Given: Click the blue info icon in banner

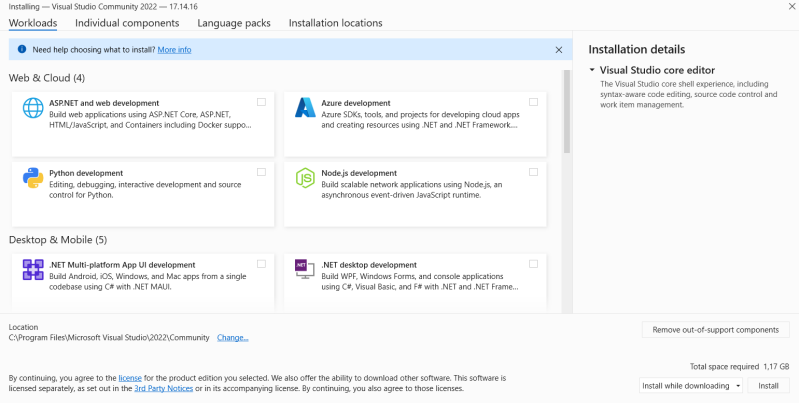Looking at the screenshot, I should 21,49.
